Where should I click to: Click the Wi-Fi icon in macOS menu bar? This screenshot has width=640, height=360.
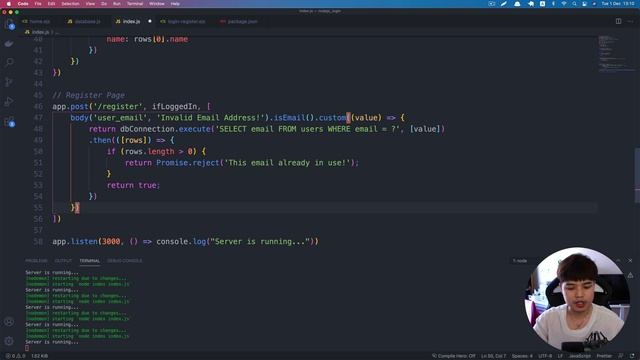[x=564, y=4]
